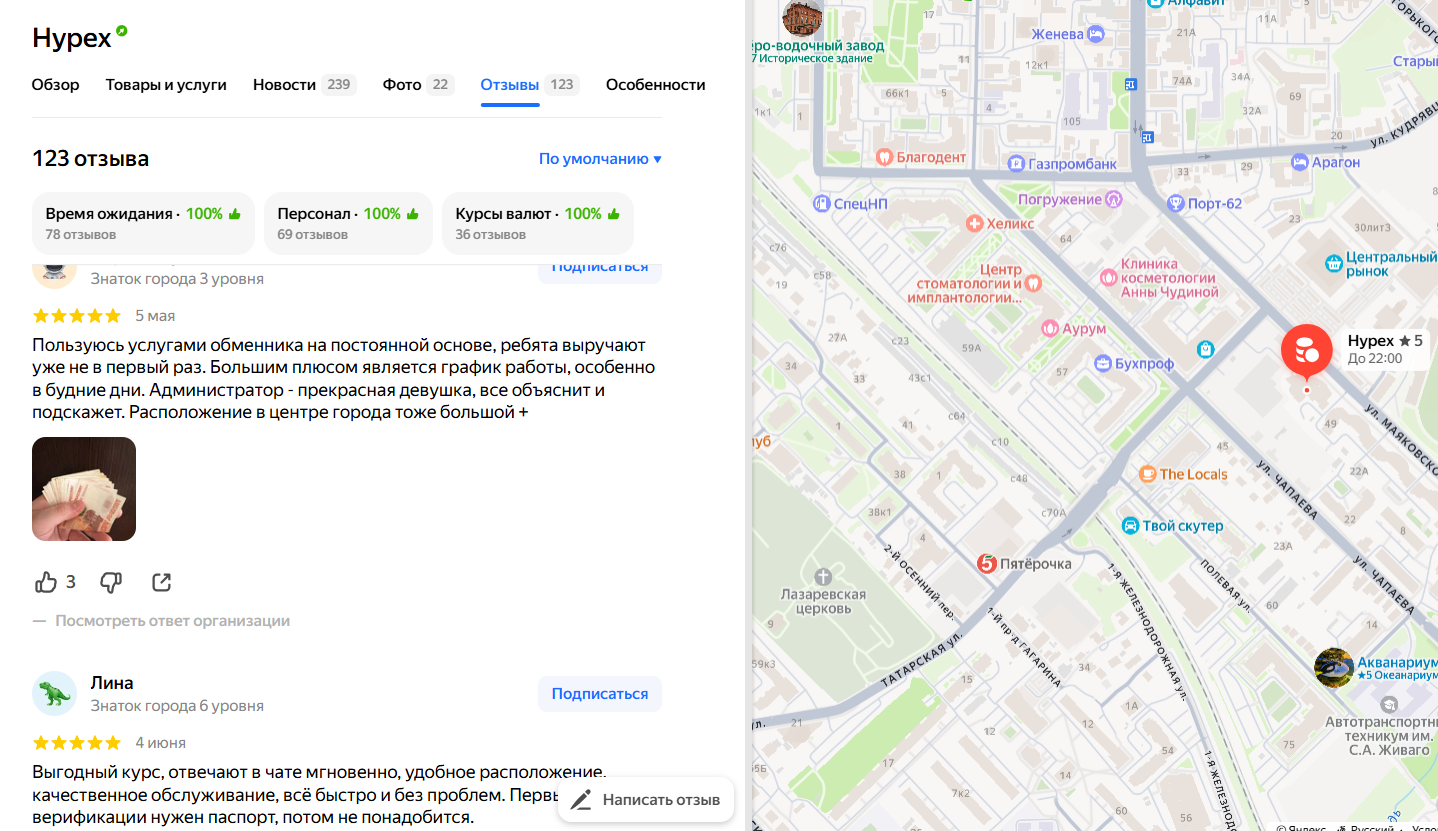Click the Женева hotel marker

(1095, 34)
